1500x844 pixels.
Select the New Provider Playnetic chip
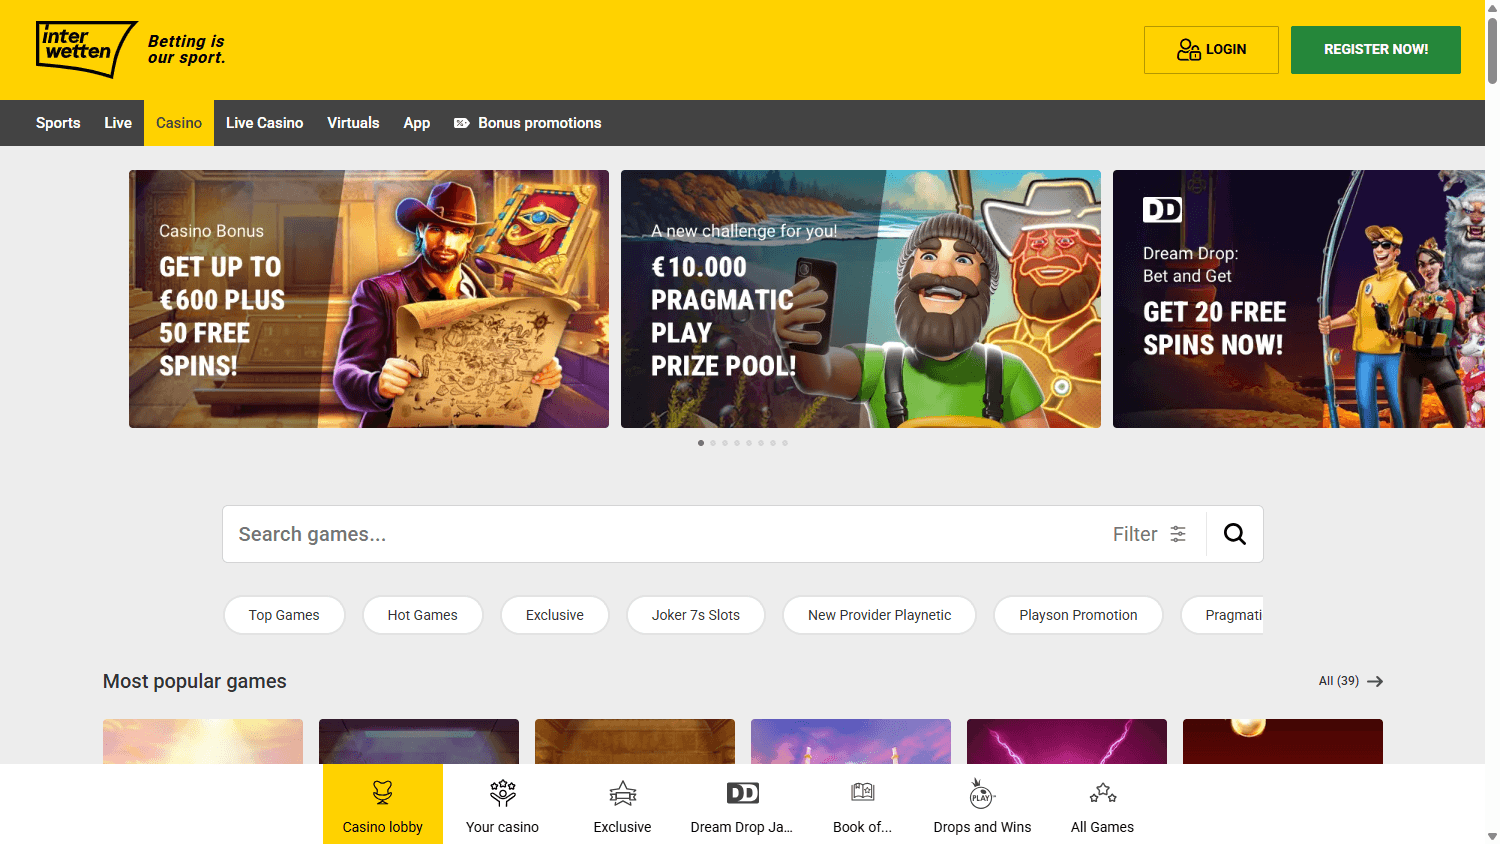(x=879, y=615)
